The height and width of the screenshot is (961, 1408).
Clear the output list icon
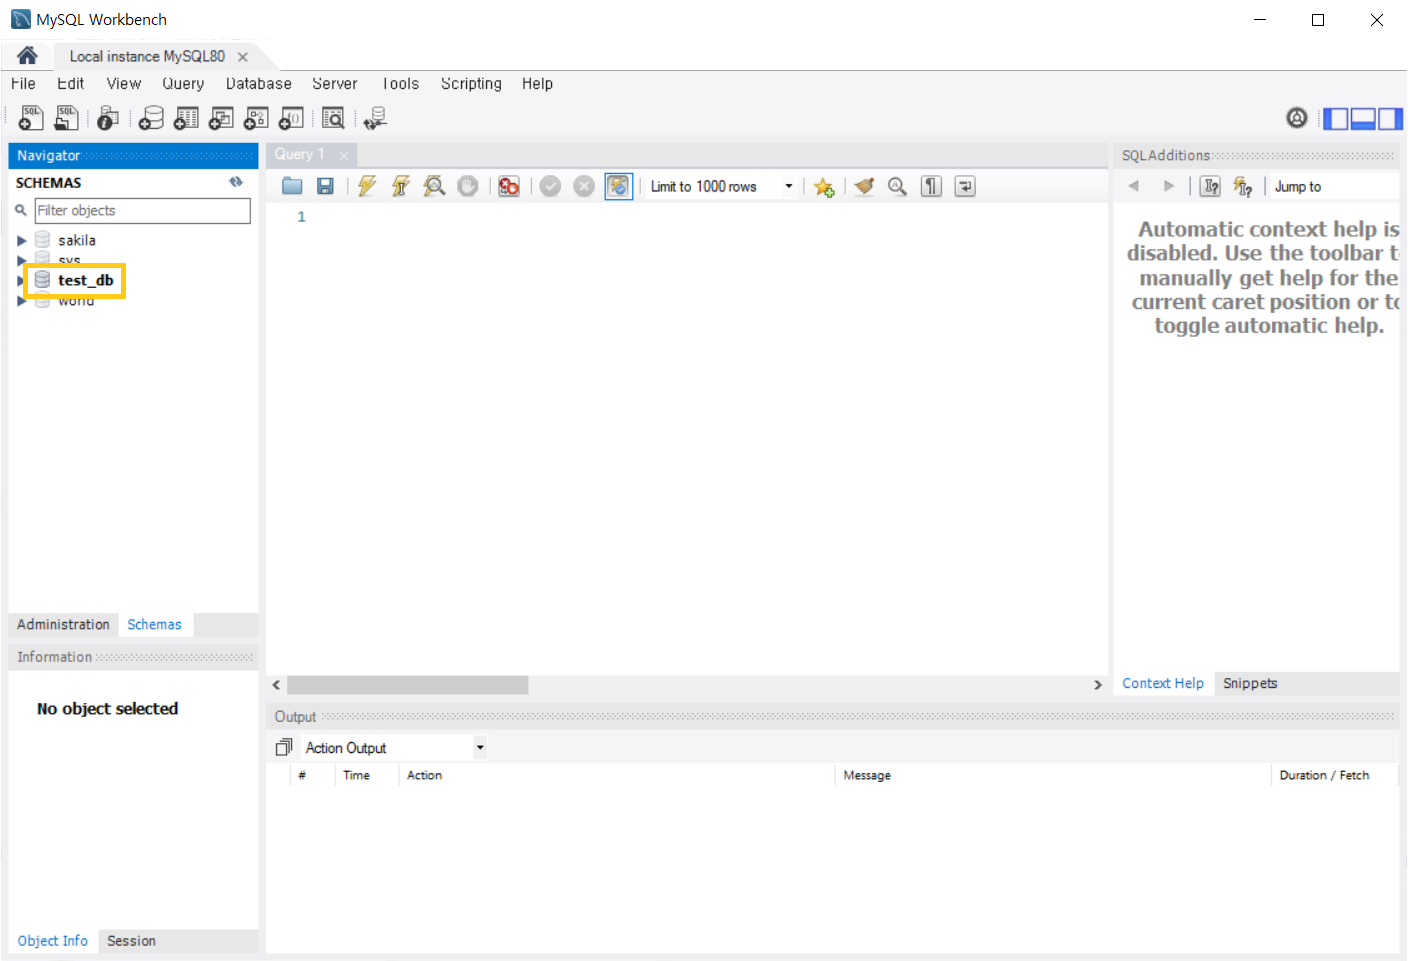coord(284,747)
